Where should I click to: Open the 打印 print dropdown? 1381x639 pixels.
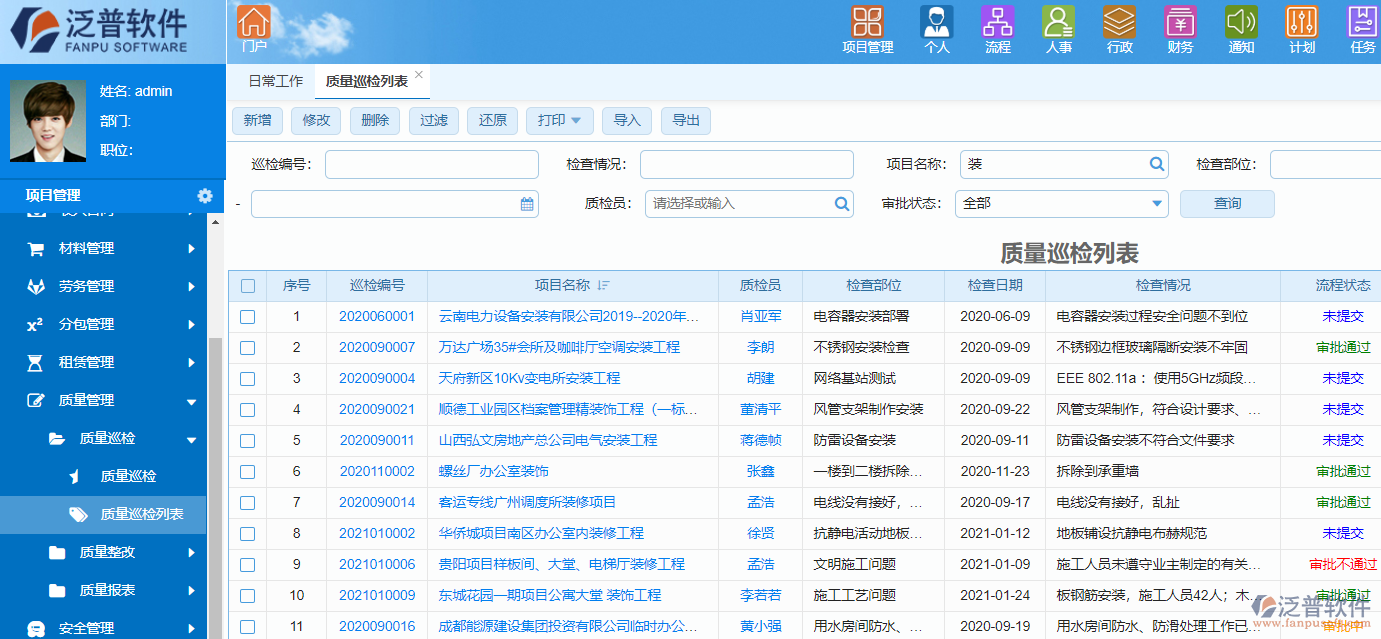560,121
